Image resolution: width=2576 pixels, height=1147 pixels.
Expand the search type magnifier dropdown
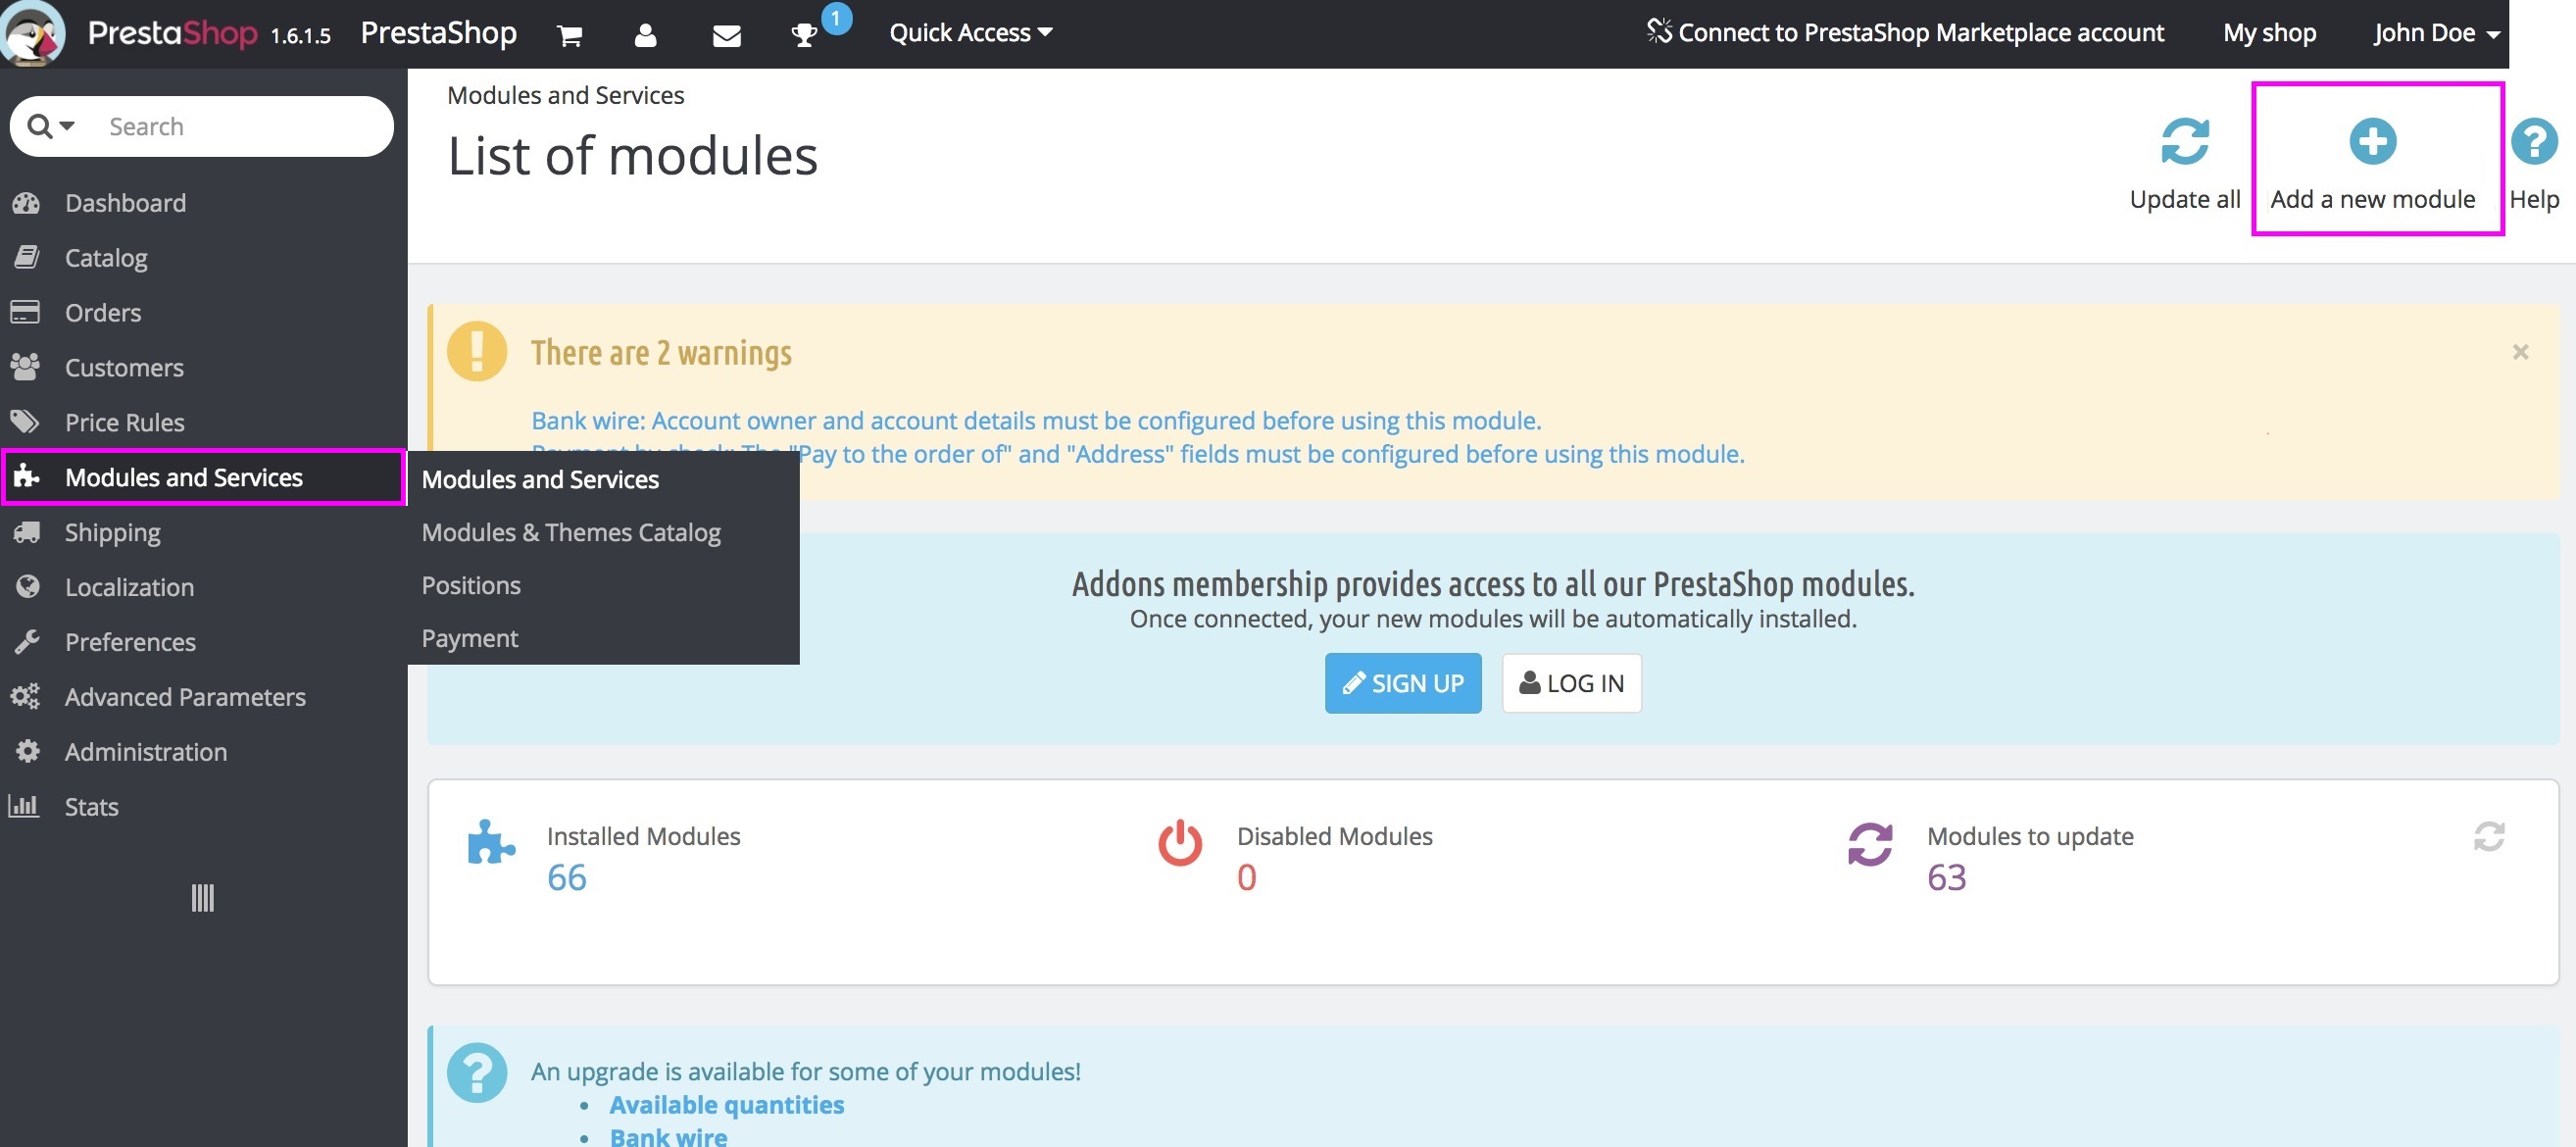[50, 126]
